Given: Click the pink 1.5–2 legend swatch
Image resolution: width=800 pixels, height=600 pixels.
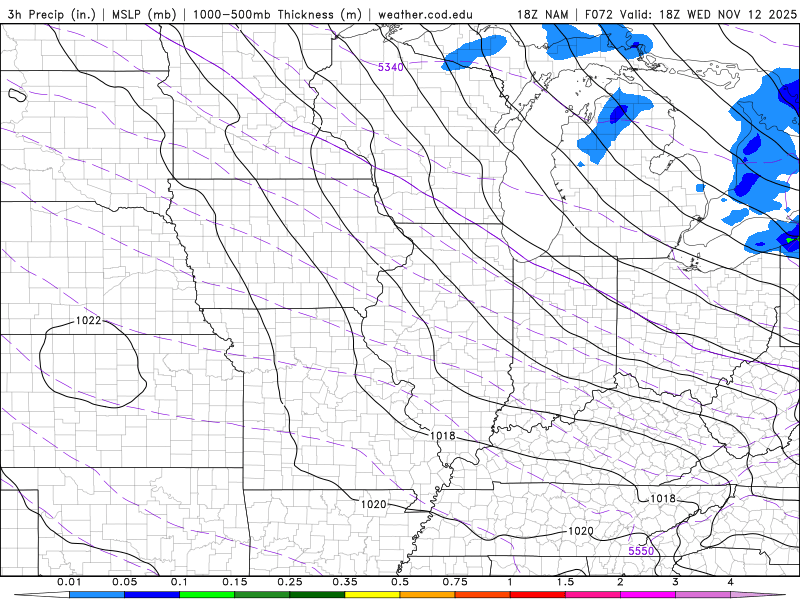Looking at the screenshot, I should click(593, 595).
